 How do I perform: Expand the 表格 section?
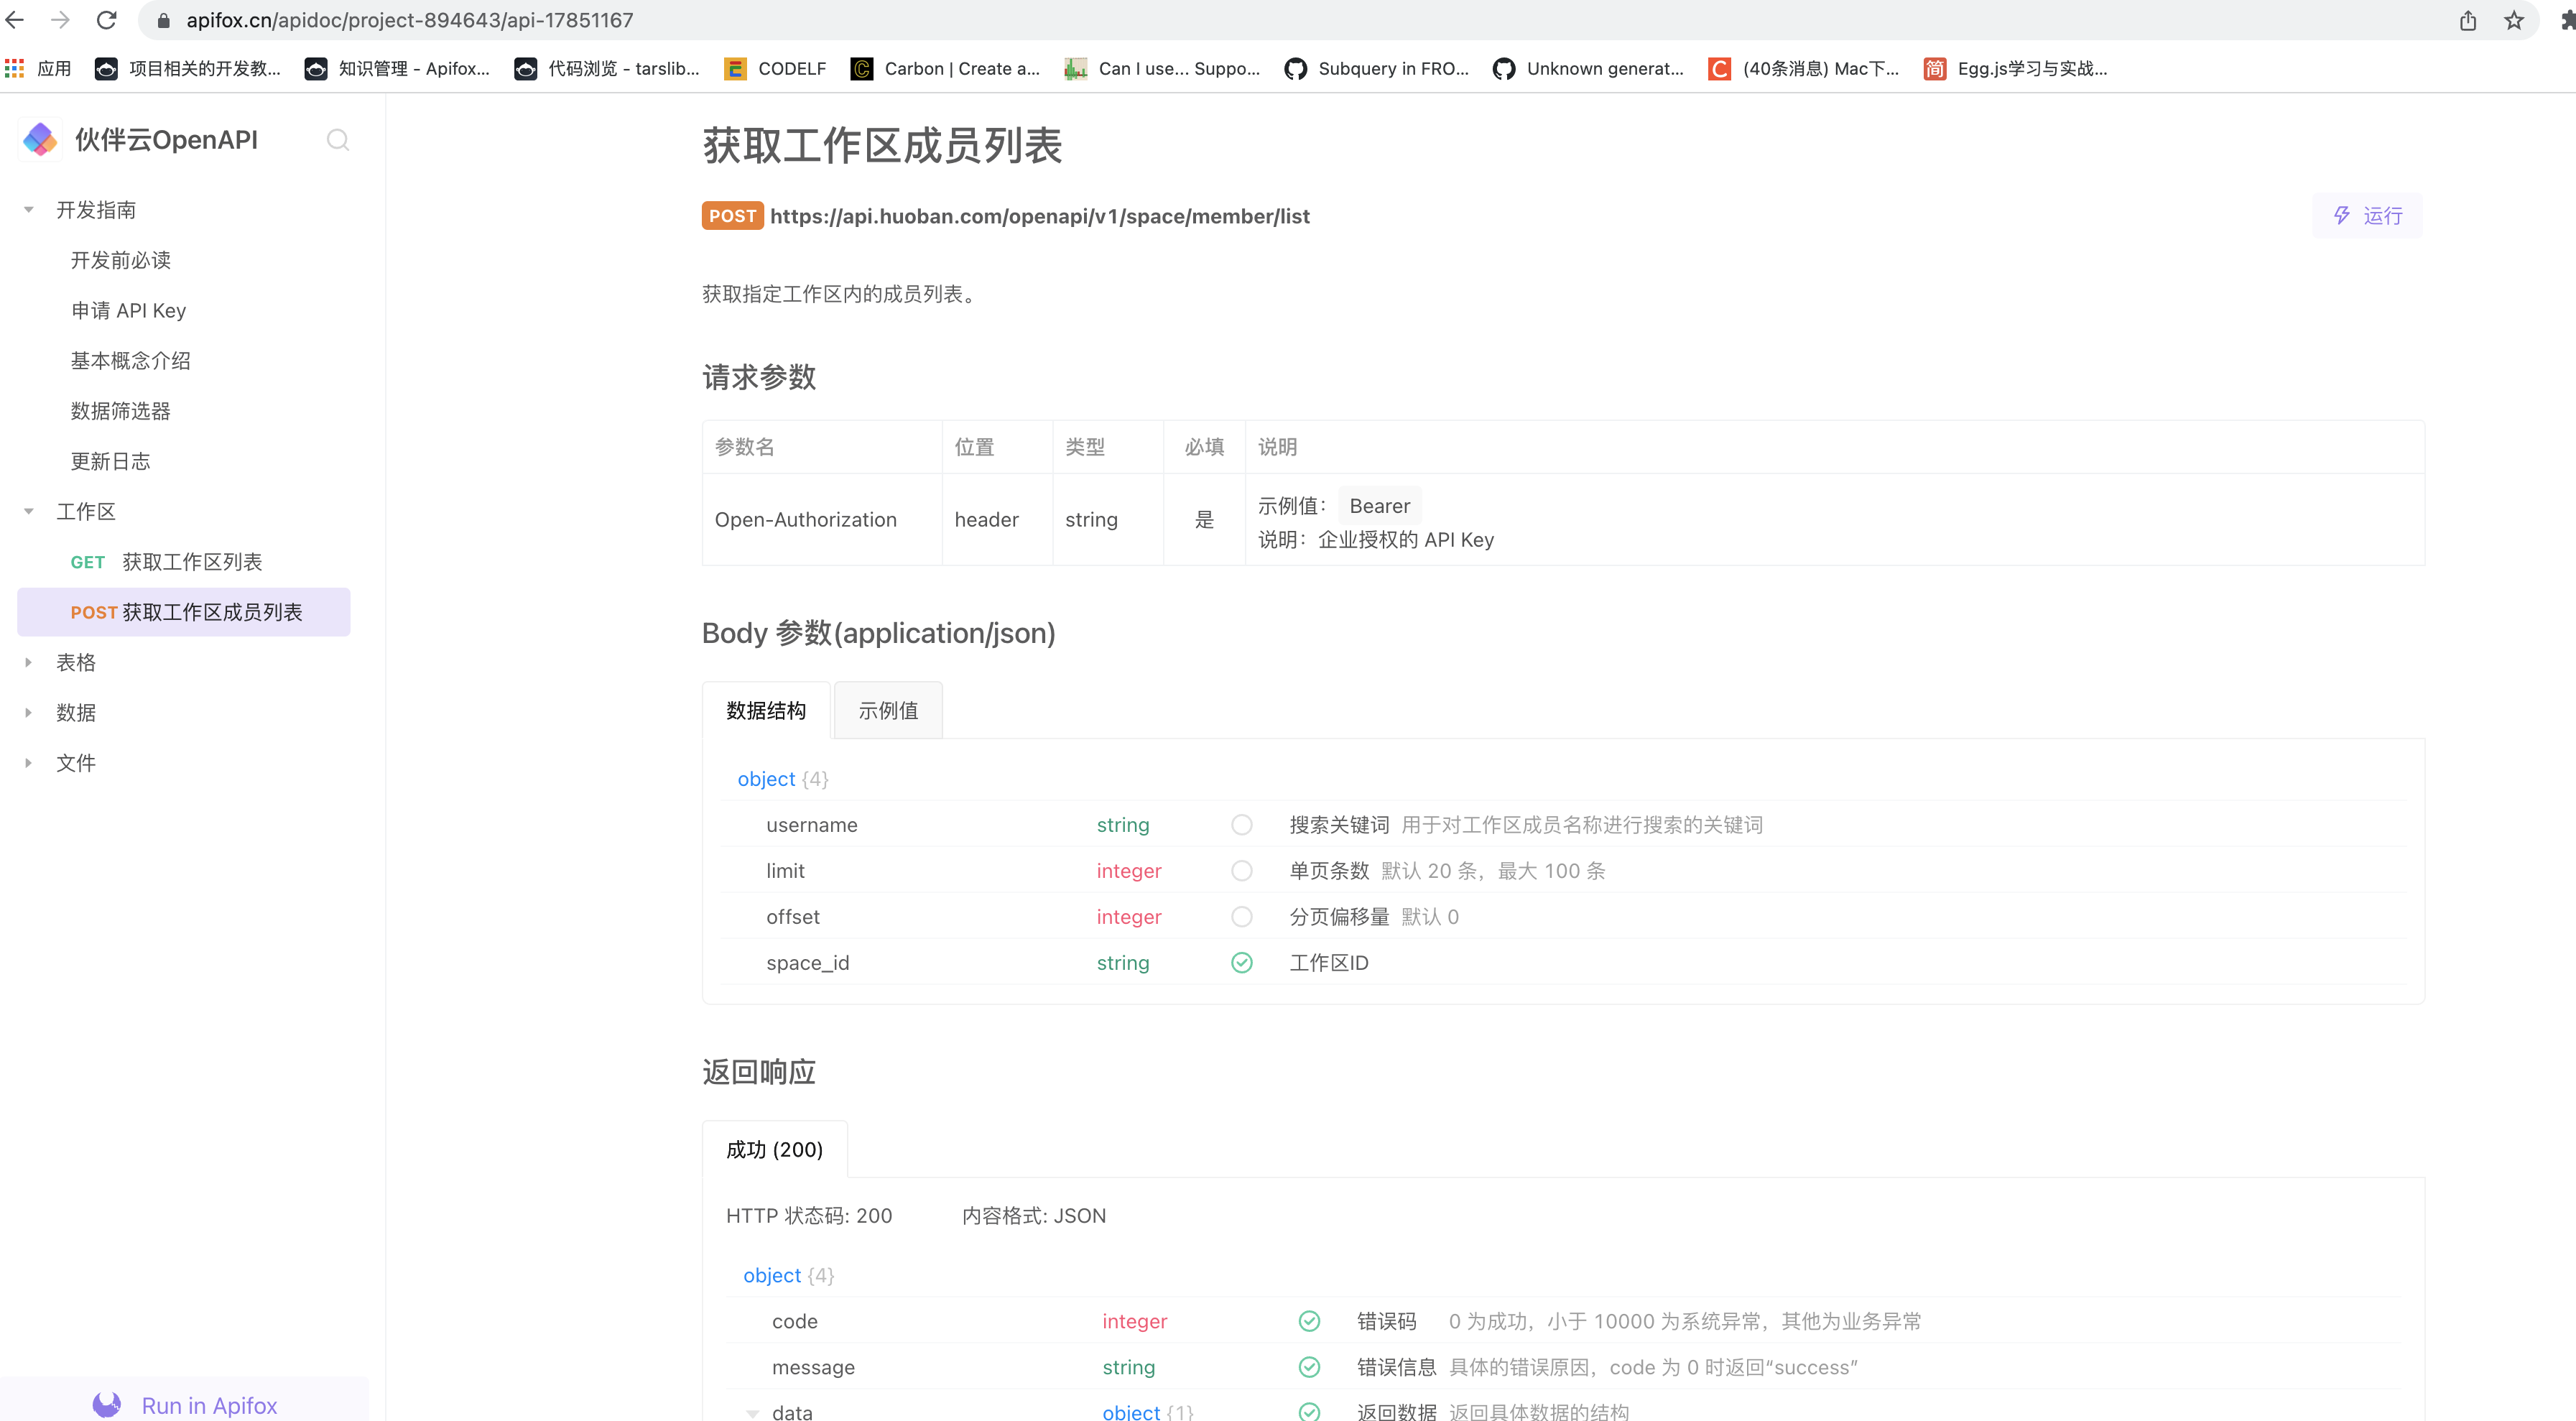pyautogui.click(x=29, y=662)
